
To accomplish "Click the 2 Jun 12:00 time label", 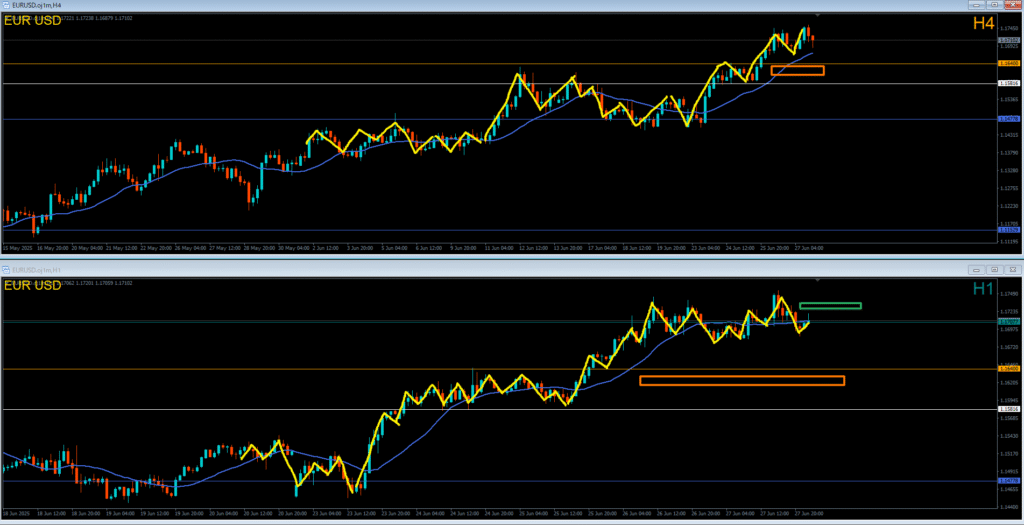I will coord(327,248).
